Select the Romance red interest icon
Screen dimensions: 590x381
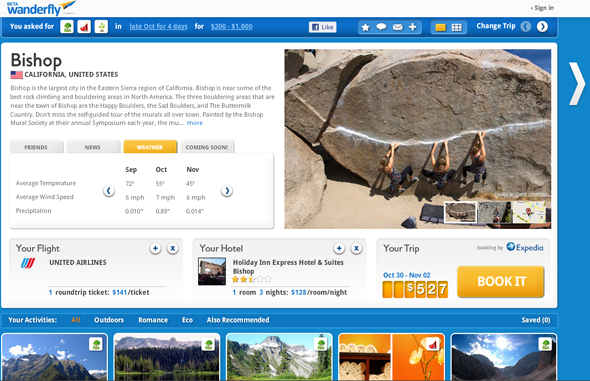click(x=84, y=27)
